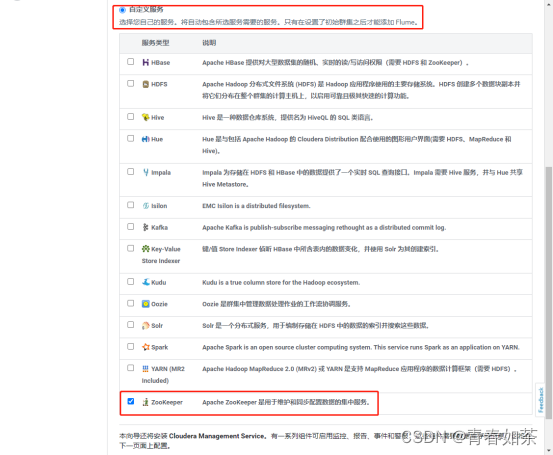Viewport: 553px width, 455px height.
Task: Tick the Oozie checkbox
Action: 130,303
